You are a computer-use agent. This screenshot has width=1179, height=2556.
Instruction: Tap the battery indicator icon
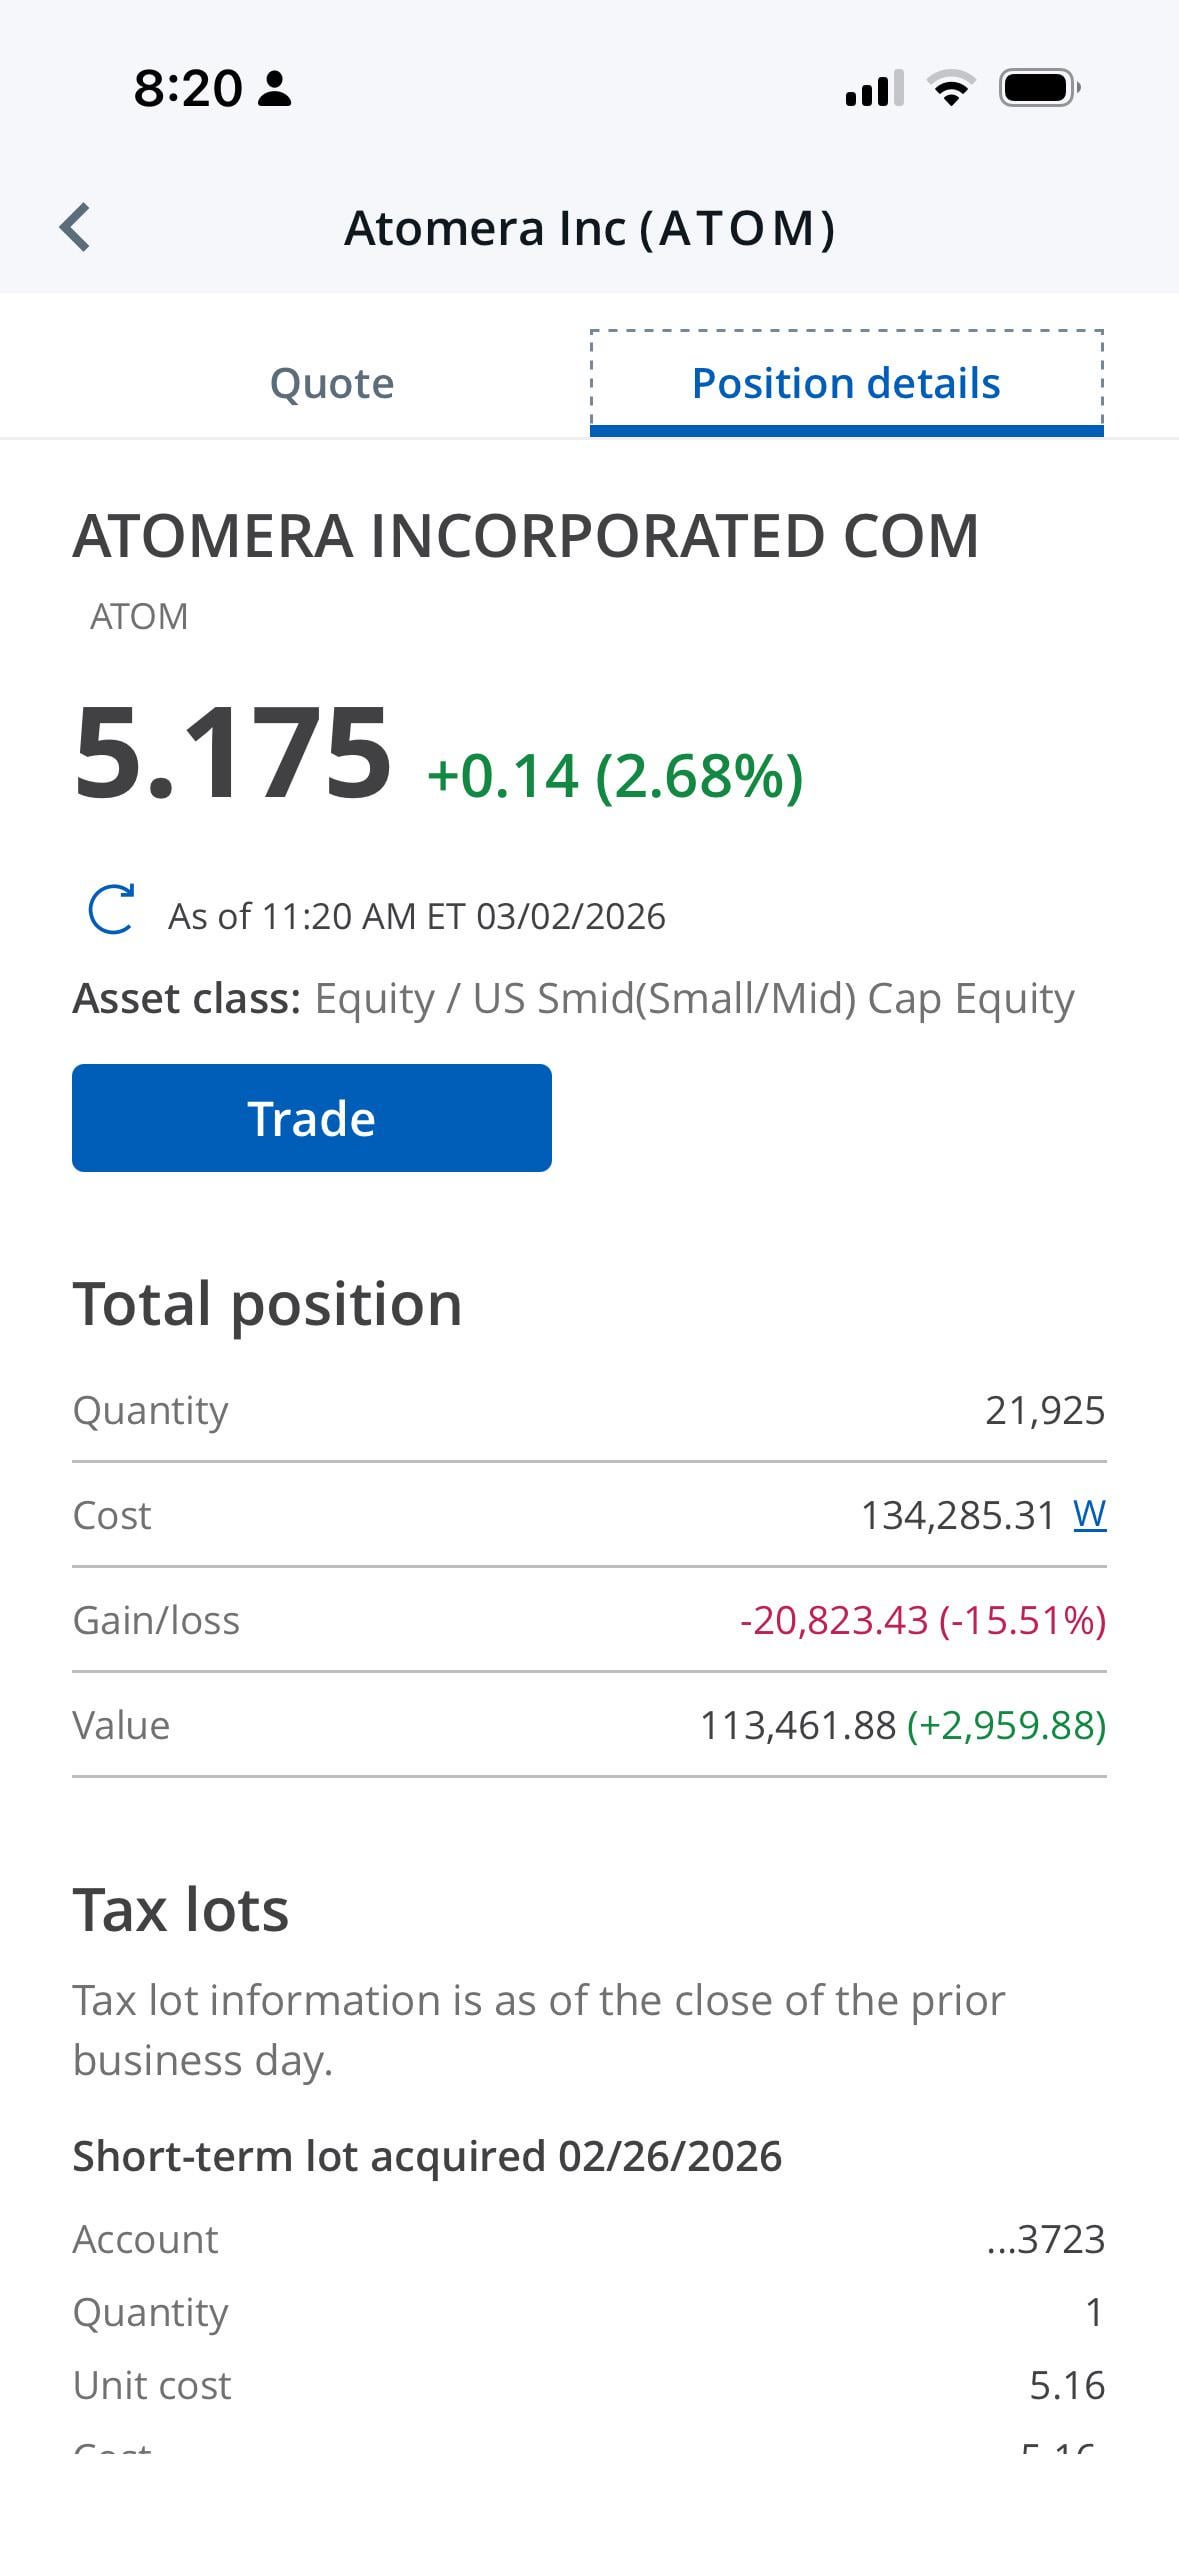coord(1039,88)
